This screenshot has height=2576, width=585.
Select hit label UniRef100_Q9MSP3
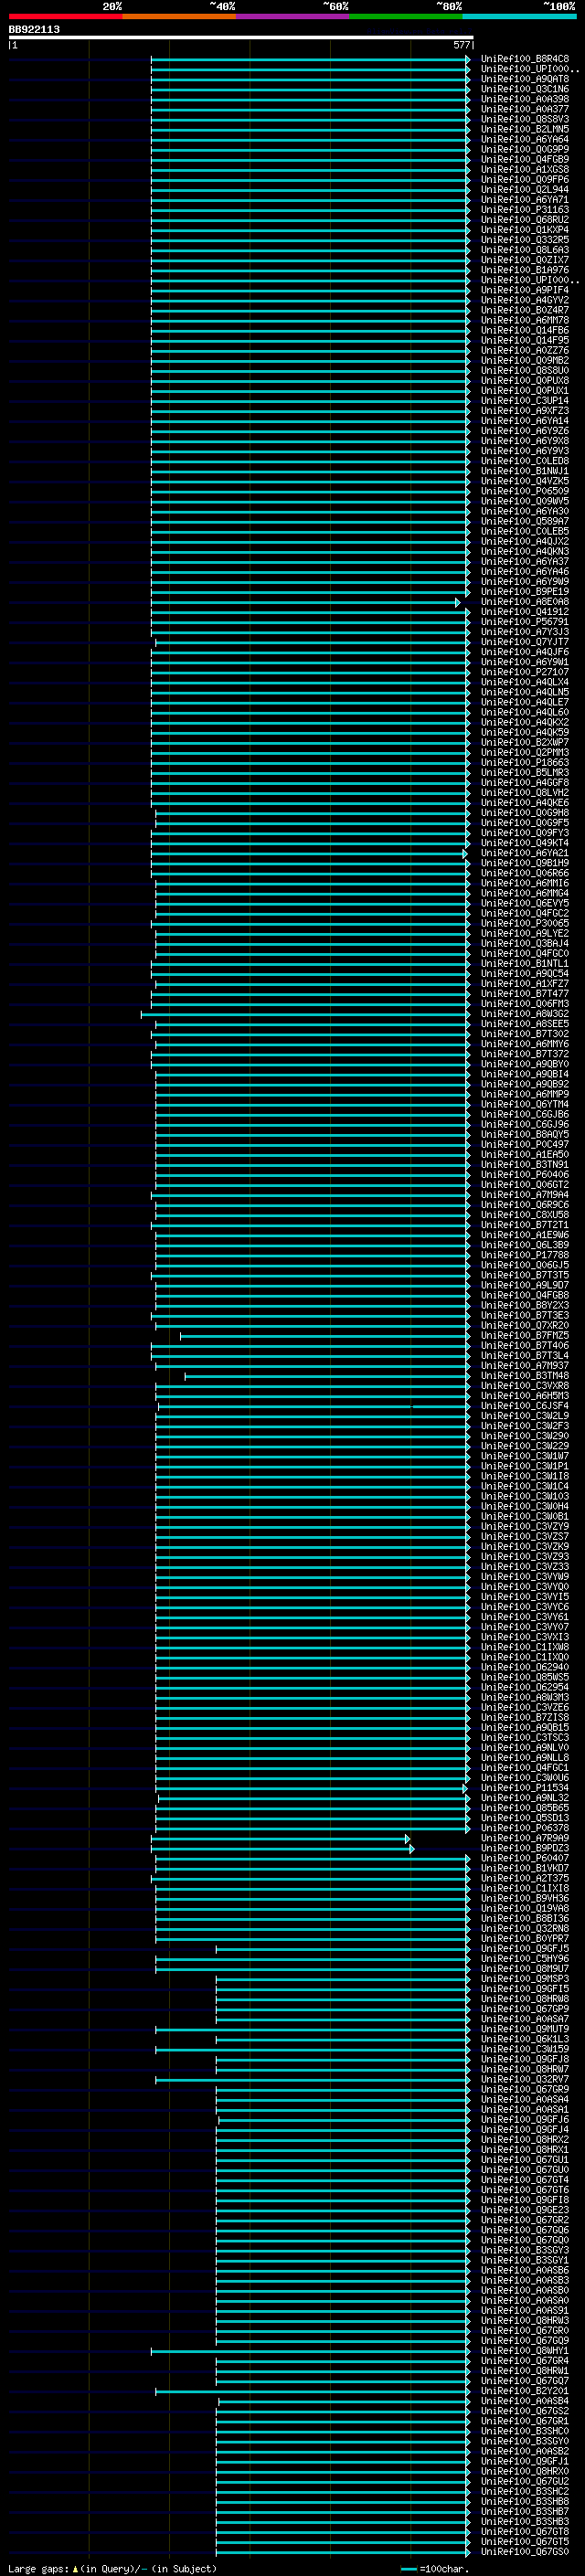pos(525,1978)
